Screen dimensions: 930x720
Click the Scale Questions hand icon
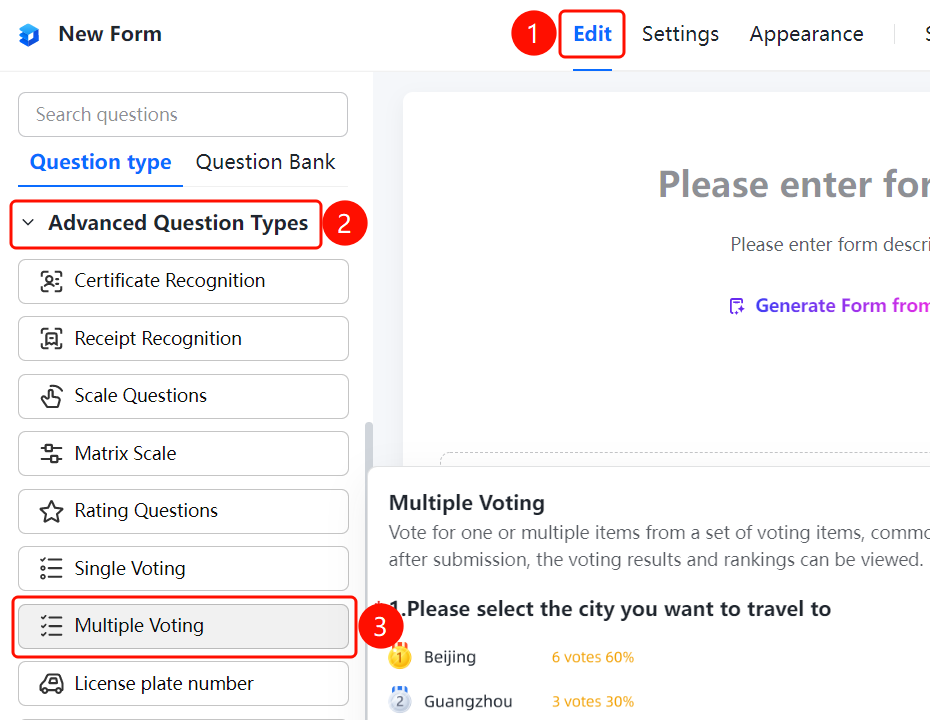tap(51, 396)
